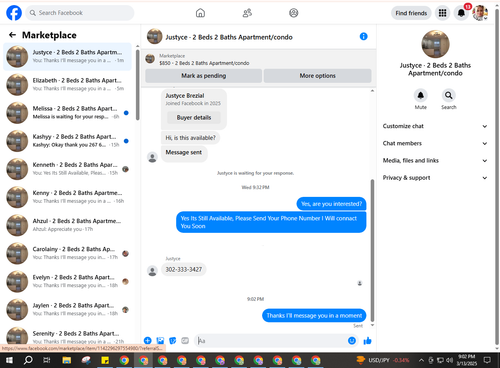
Task: Open conversation information blue info icon
Action: pyautogui.click(x=364, y=36)
